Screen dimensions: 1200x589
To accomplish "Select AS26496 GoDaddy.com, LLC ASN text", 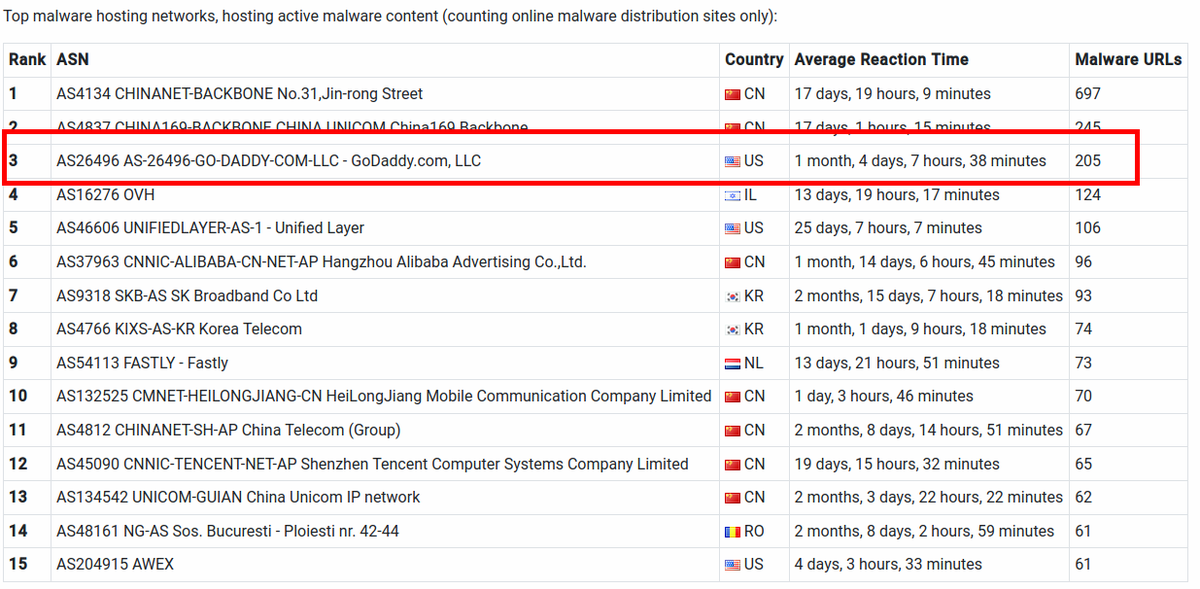I will coord(269,161).
